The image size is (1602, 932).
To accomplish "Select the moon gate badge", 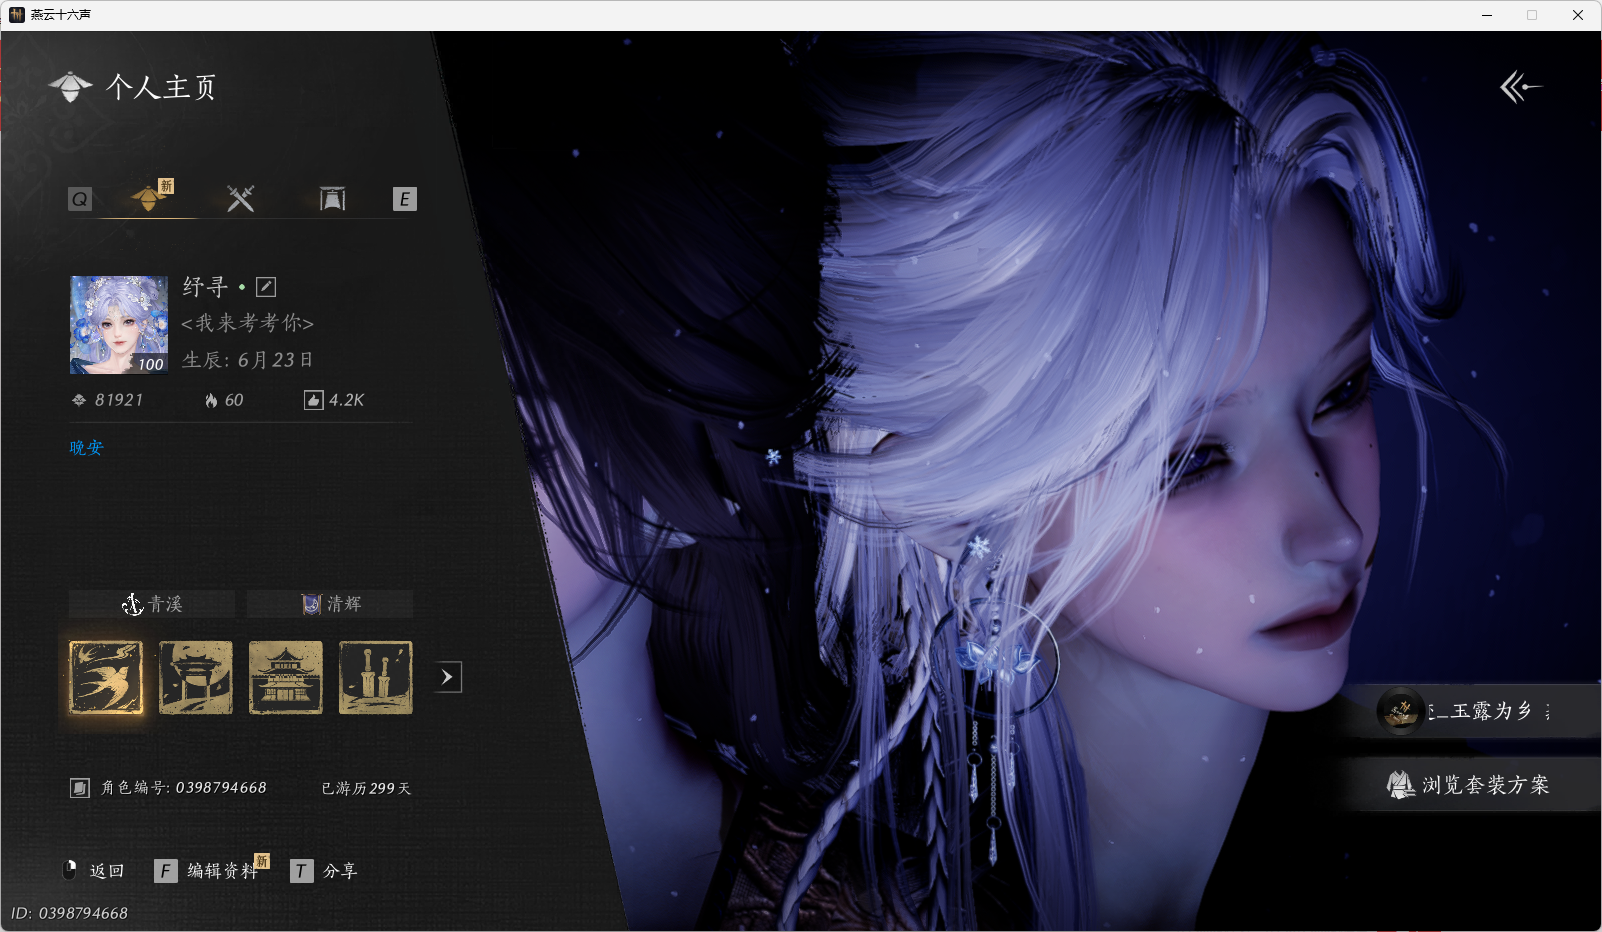I will coord(196,678).
